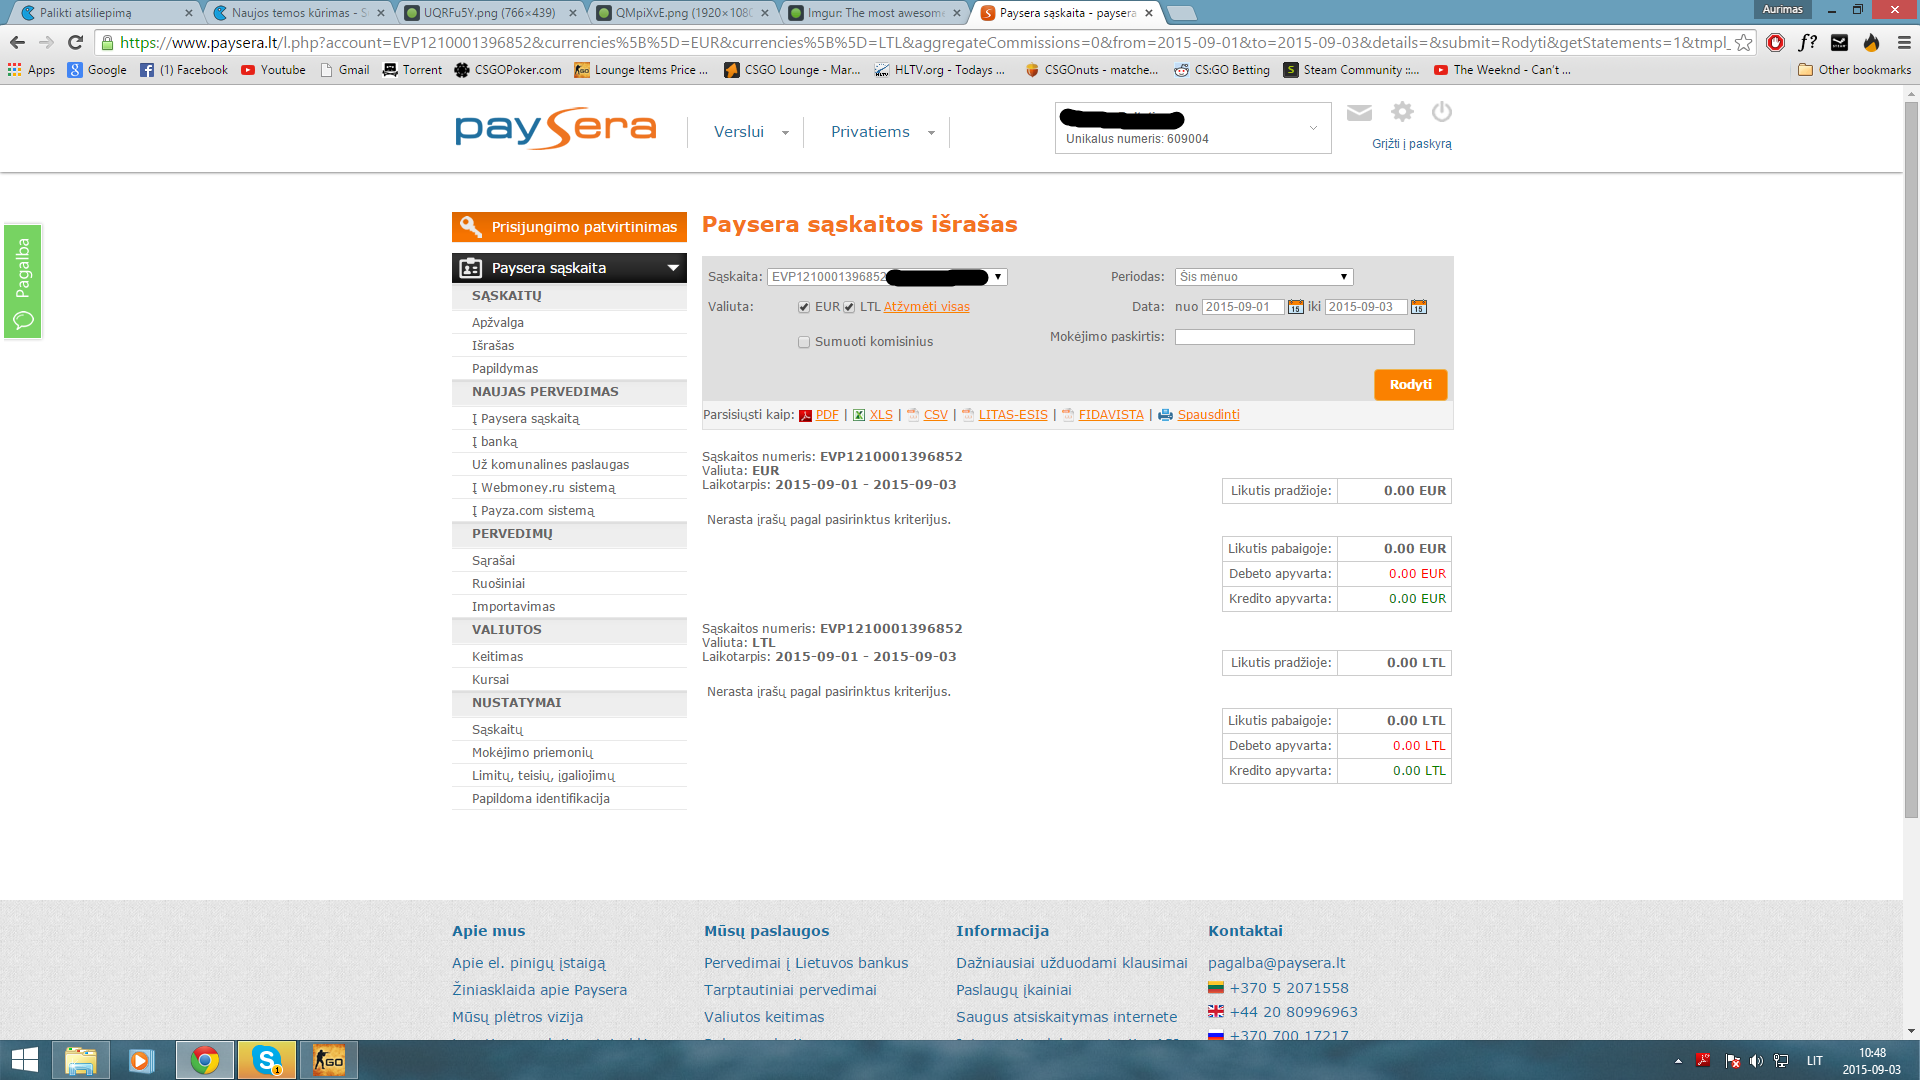Viewport: 1920px width, 1080px height.
Task: Click the LITAS-ESIS export link
Action: [1013, 415]
